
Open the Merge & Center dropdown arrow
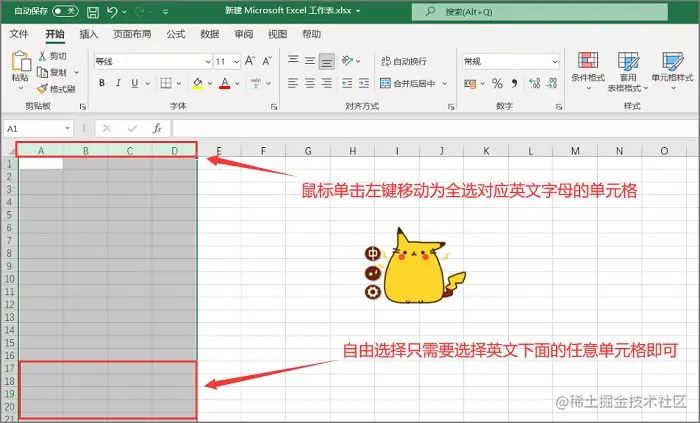point(445,83)
